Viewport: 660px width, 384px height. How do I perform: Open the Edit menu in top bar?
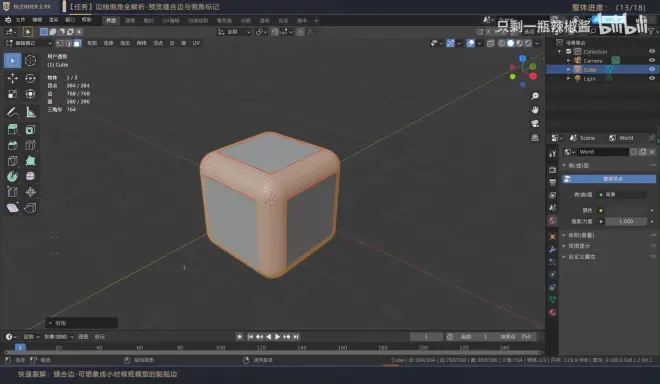37,20
